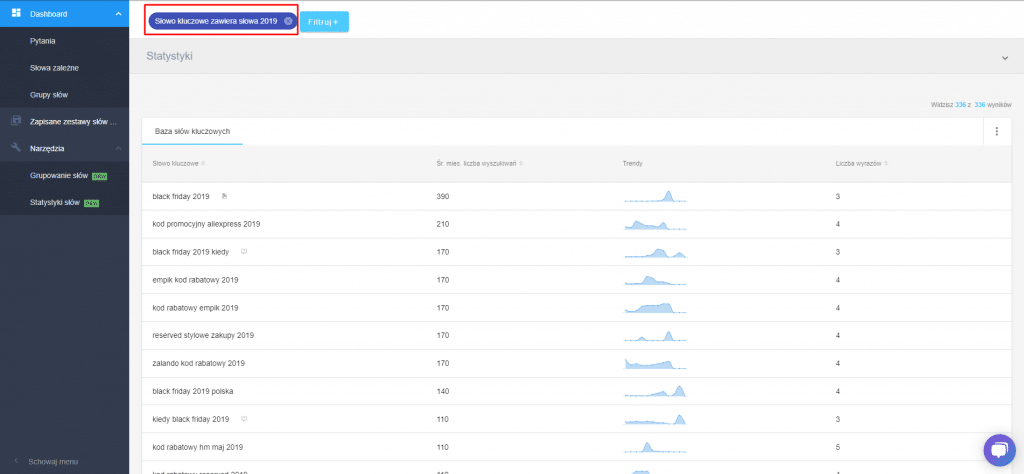The image size is (1024, 474).
Task: Select the Baza słów kluczowych tab
Action: pos(192,131)
